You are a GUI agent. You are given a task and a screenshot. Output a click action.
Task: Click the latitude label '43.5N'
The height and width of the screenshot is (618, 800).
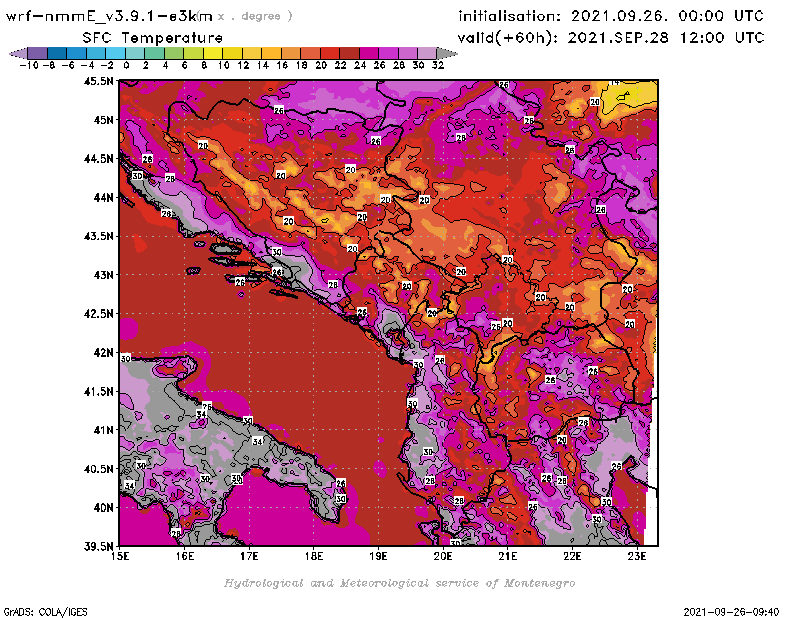point(98,236)
